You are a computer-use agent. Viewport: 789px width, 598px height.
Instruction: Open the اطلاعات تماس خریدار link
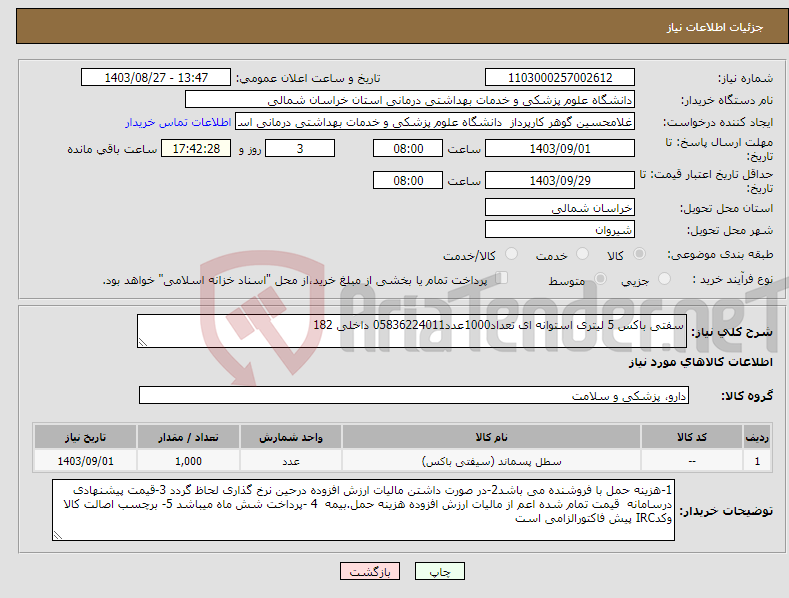pos(178,122)
